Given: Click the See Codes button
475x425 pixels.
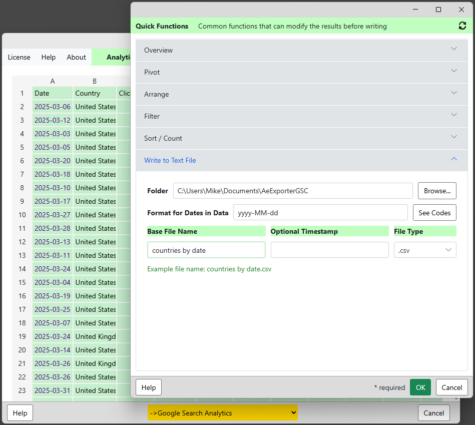Looking at the screenshot, I should [x=434, y=213].
